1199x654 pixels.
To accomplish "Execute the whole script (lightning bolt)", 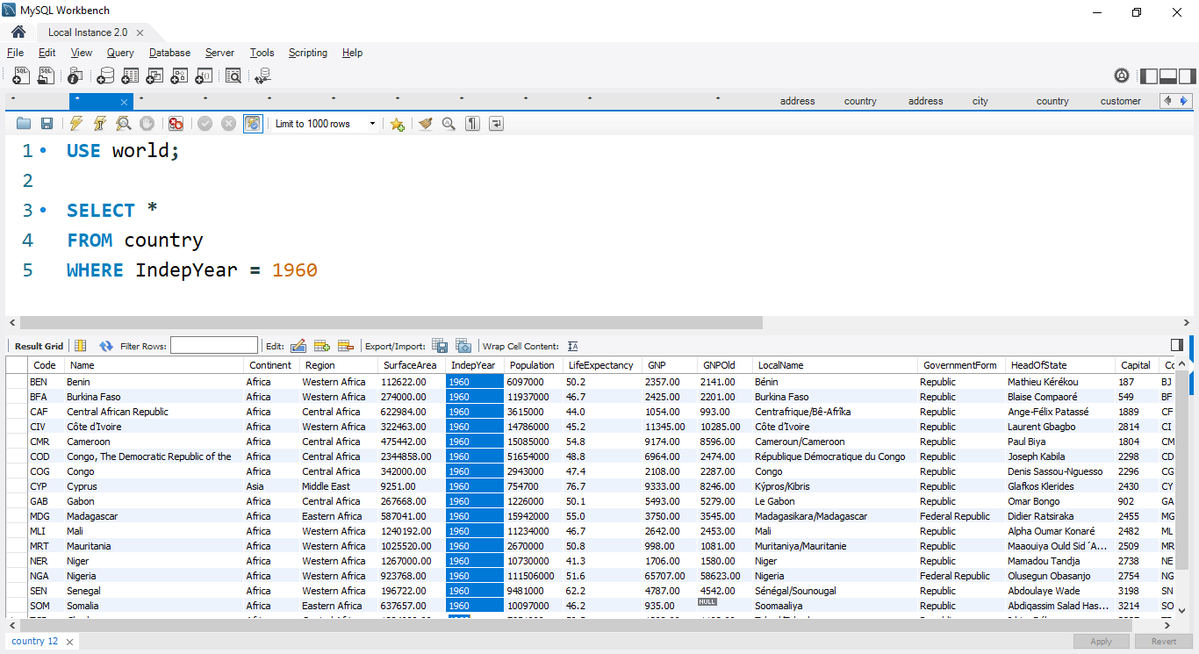I will (76, 123).
